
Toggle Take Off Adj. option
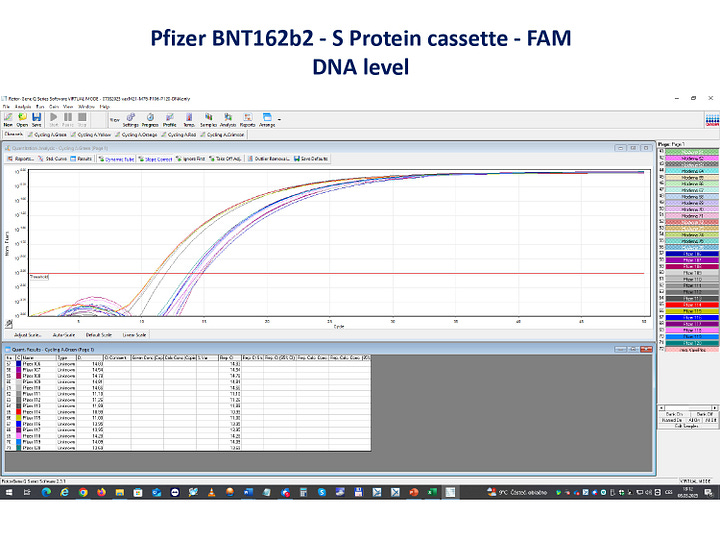pyautogui.click(x=225, y=159)
